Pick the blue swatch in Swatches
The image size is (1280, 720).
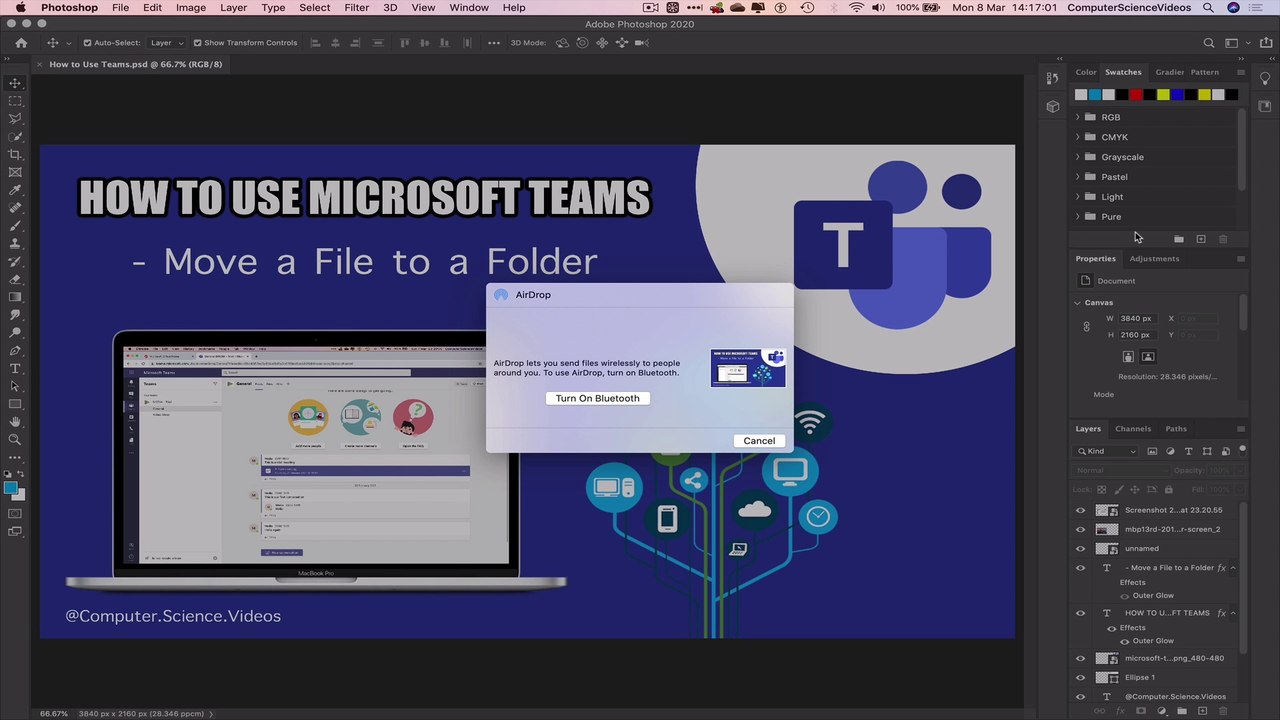click(1176, 95)
